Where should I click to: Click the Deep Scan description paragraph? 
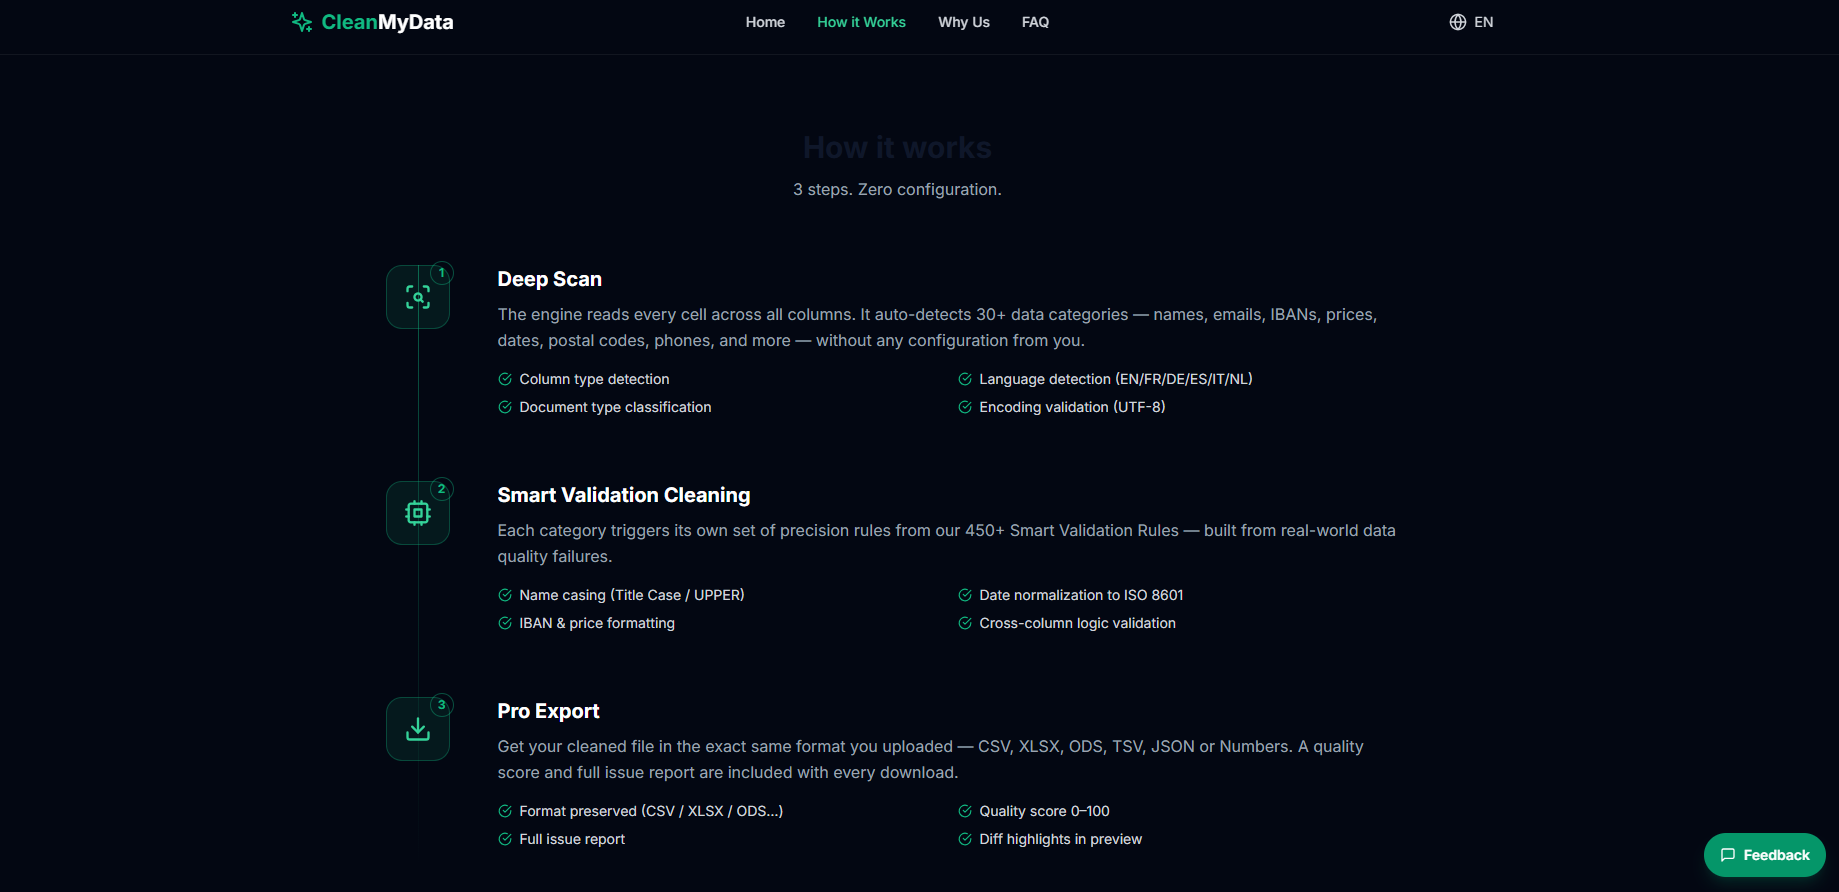click(x=937, y=327)
